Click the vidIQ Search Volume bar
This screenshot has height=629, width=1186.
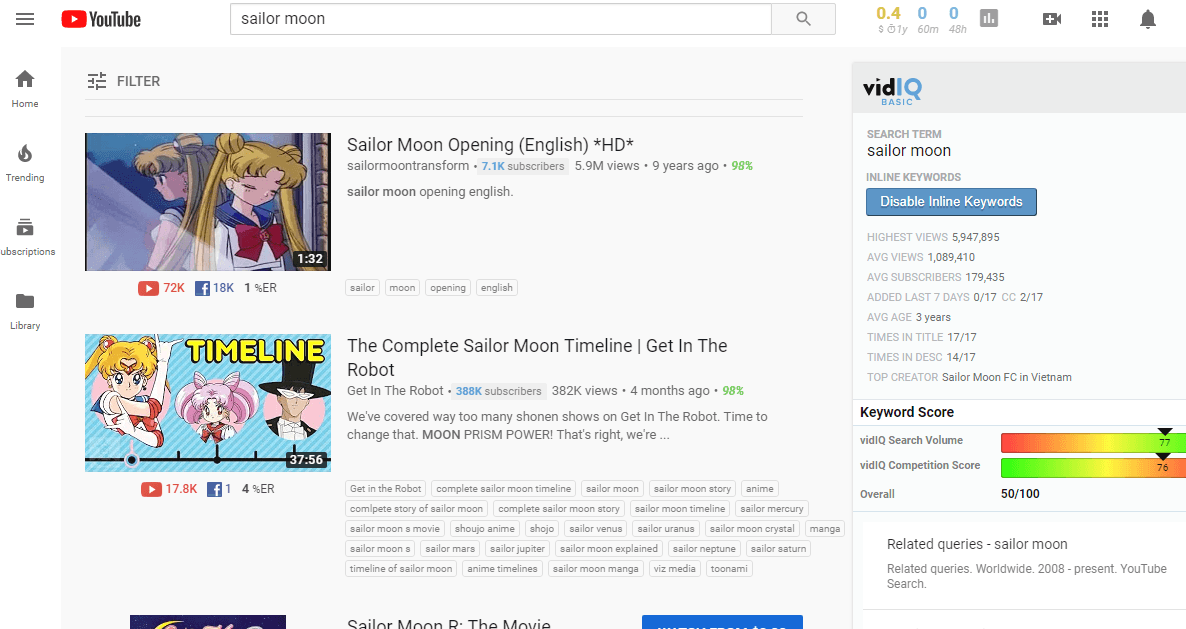(x=1093, y=442)
